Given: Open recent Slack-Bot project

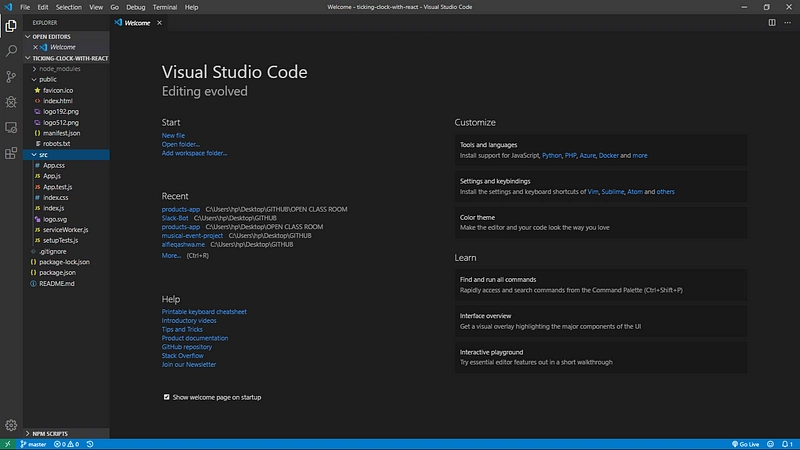Looking at the screenshot, I should point(175,218).
